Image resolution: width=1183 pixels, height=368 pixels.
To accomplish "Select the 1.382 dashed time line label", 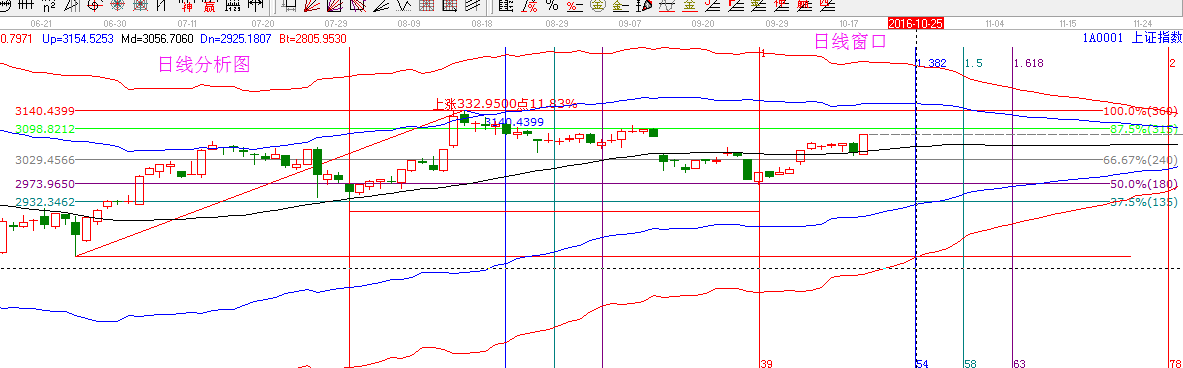I will tap(932, 63).
